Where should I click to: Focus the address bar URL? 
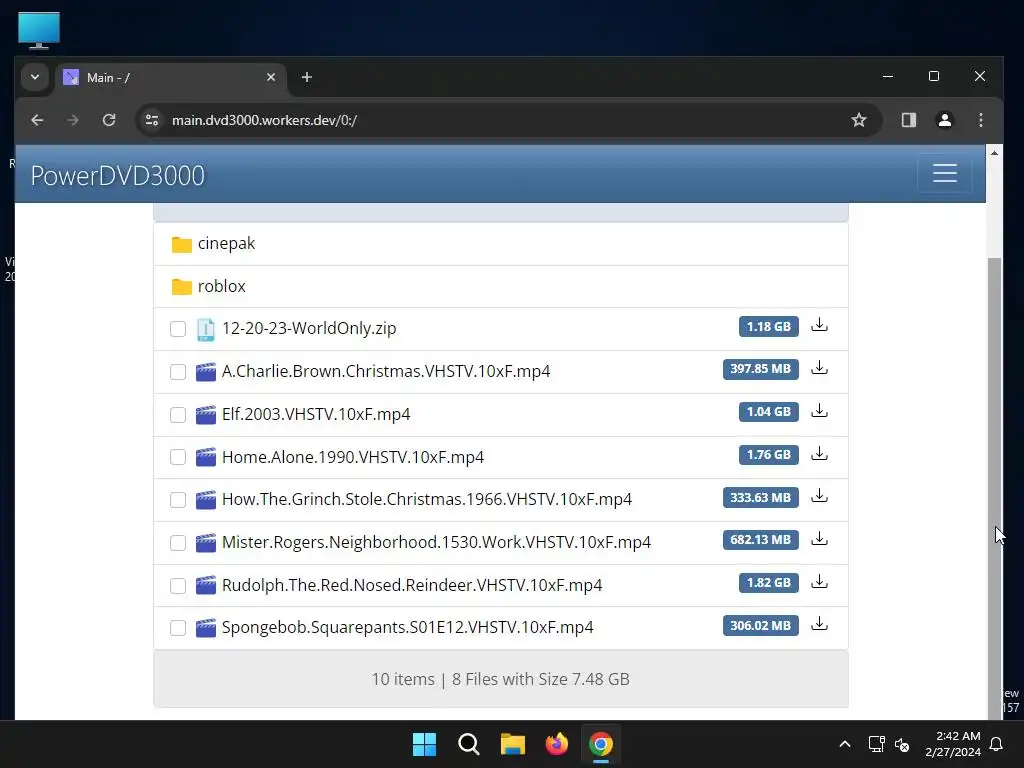pos(264,120)
